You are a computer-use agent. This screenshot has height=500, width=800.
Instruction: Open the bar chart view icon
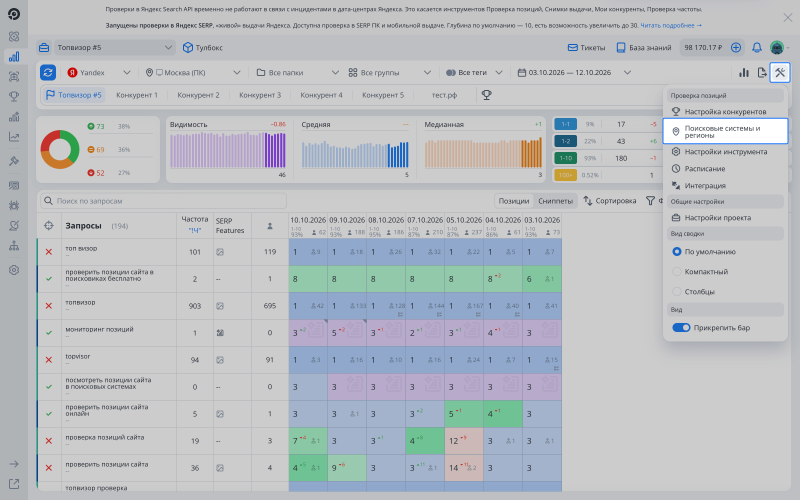(x=744, y=72)
